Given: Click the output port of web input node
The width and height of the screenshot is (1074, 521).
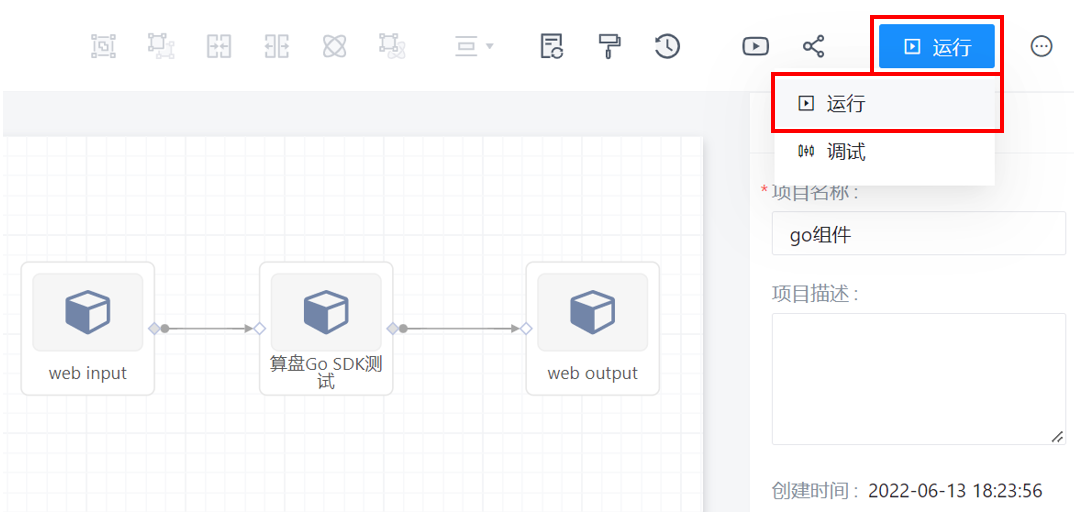Looking at the screenshot, I should point(154,328).
